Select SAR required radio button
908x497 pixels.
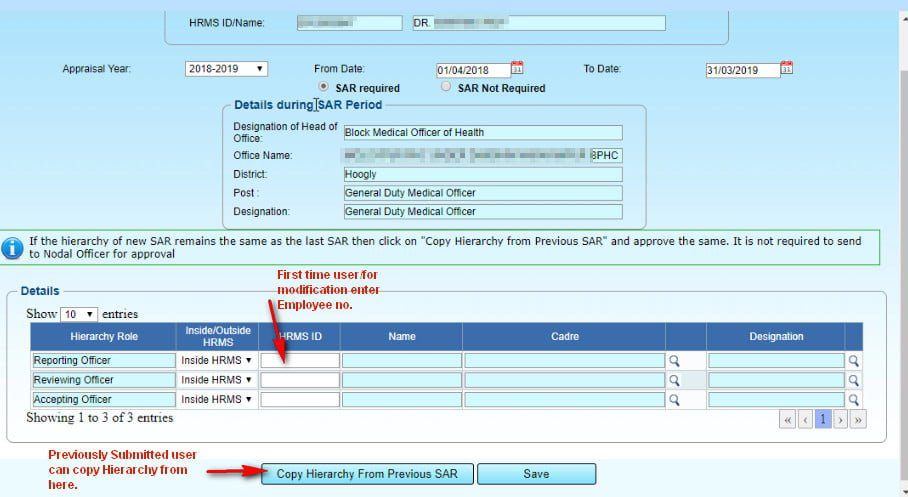tap(323, 86)
